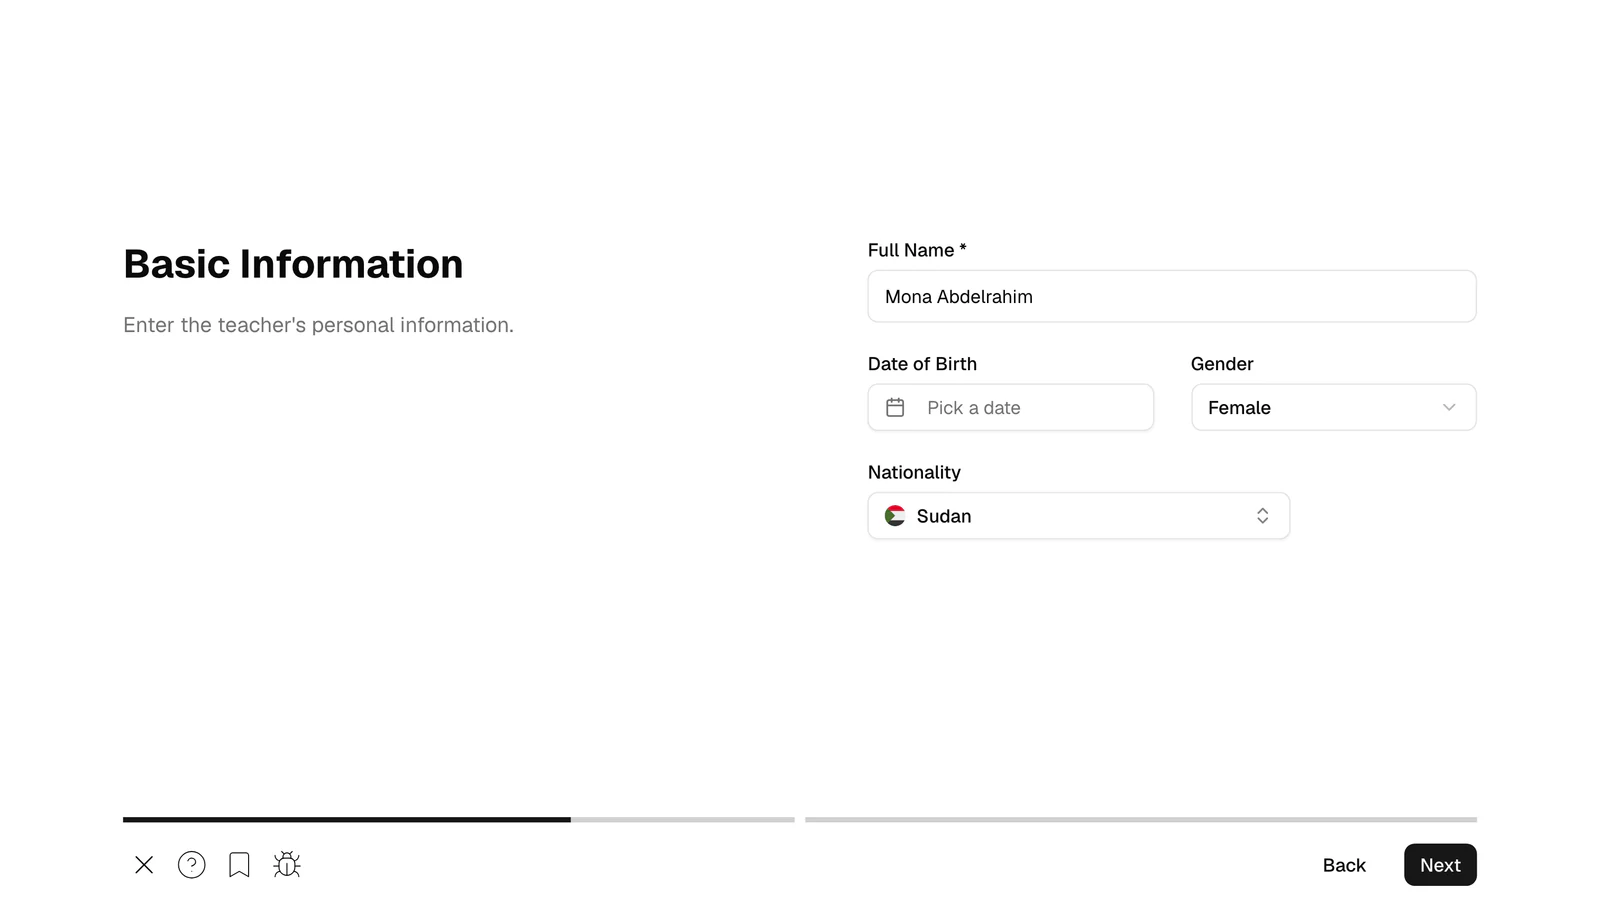The image size is (1600, 907).
Task: Click the Date of Birth label
Action: click(922, 364)
